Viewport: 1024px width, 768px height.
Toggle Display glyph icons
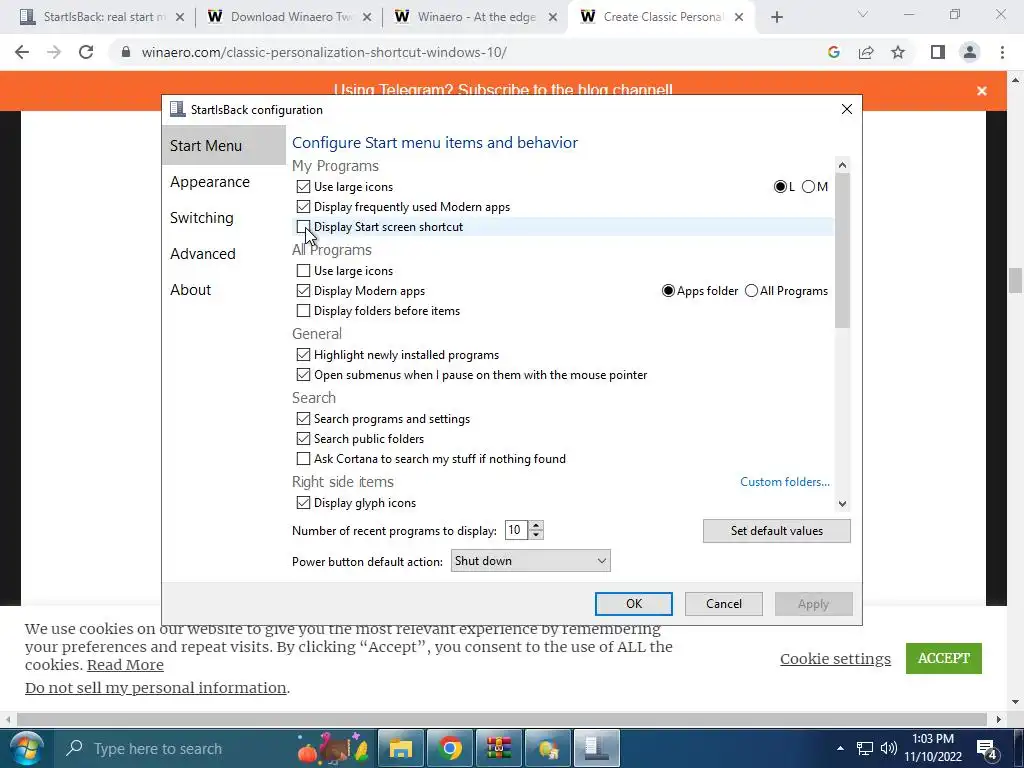click(x=303, y=503)
